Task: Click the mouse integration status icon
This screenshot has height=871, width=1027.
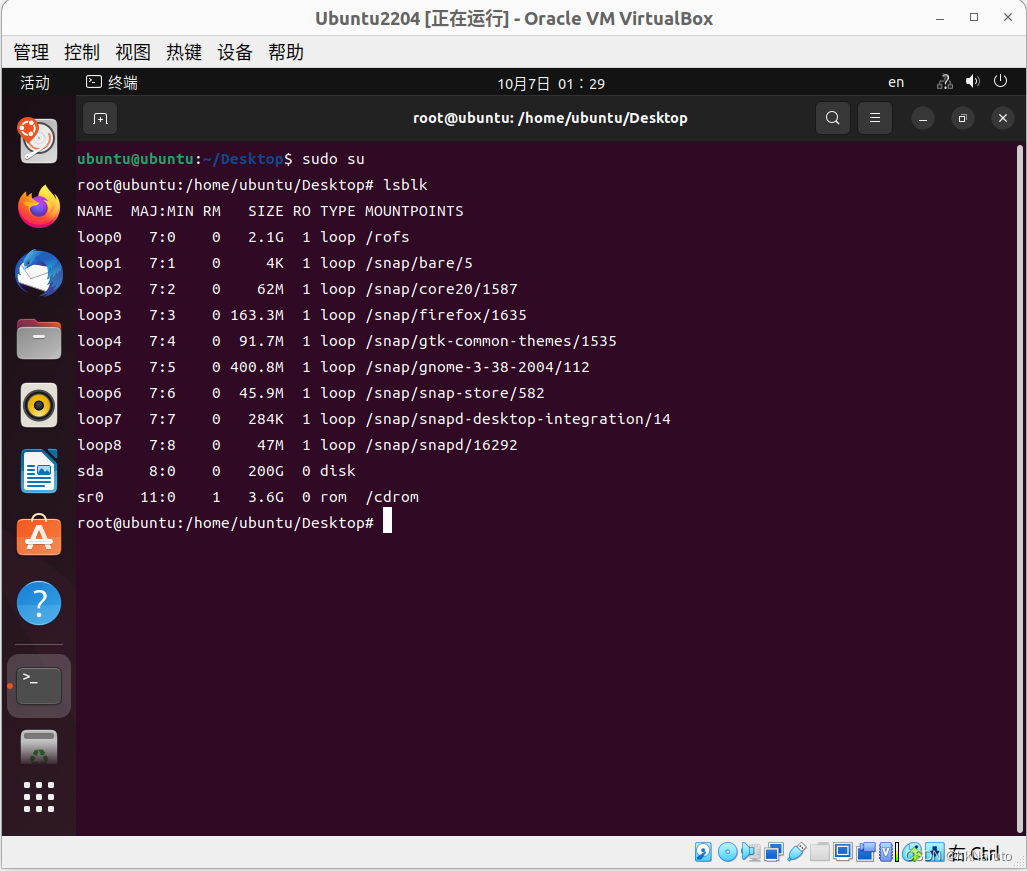Action: (912, 852)
